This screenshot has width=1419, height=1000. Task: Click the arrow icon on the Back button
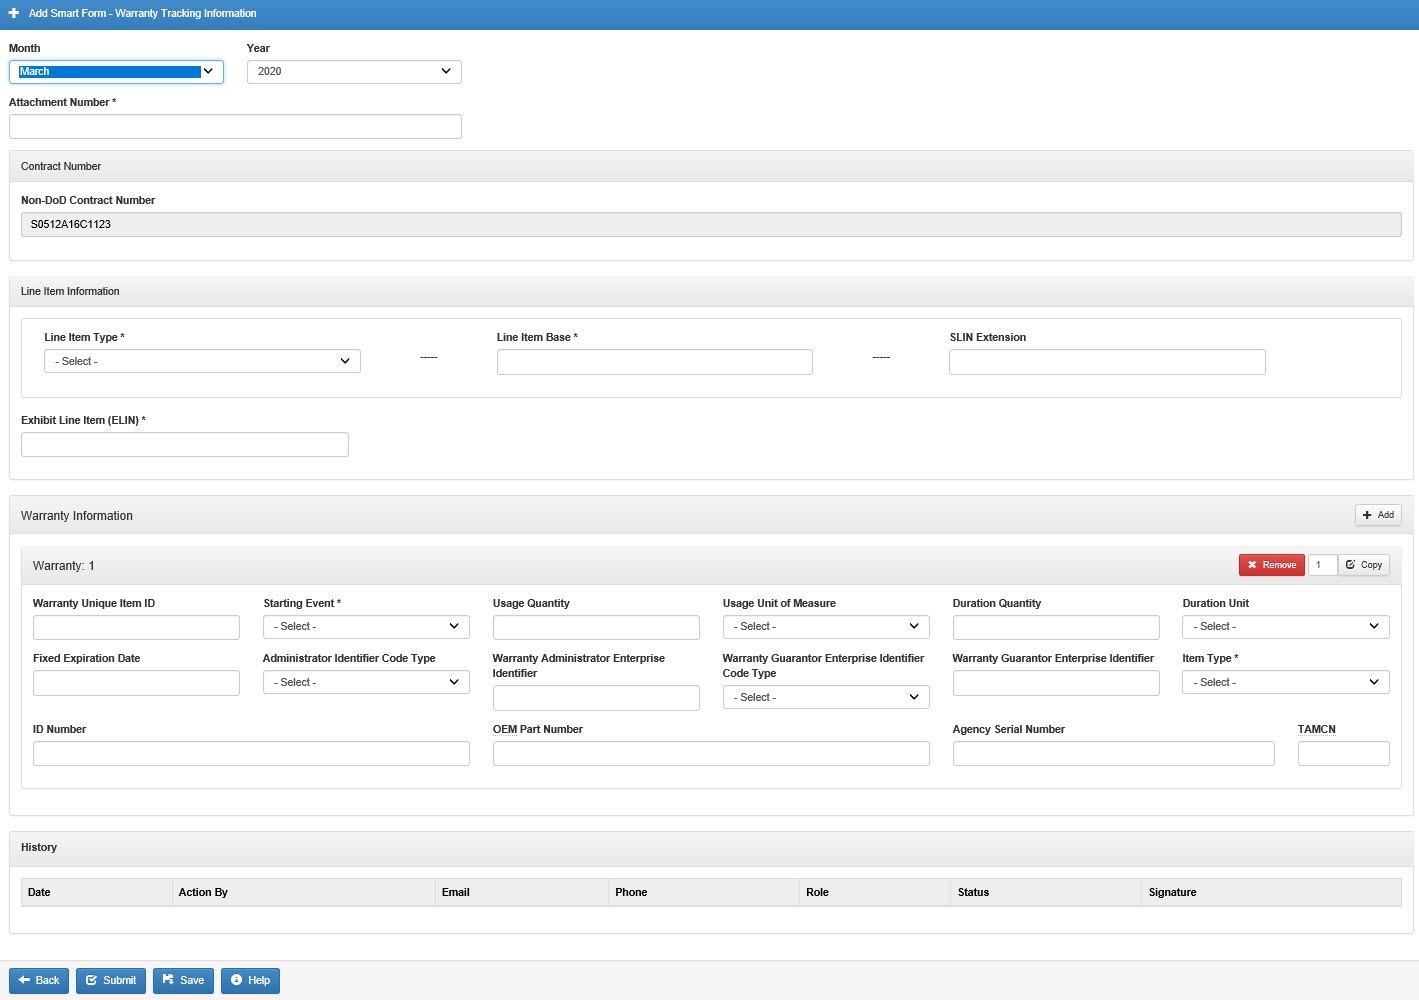pyautogui.click(x=24, y=980)
